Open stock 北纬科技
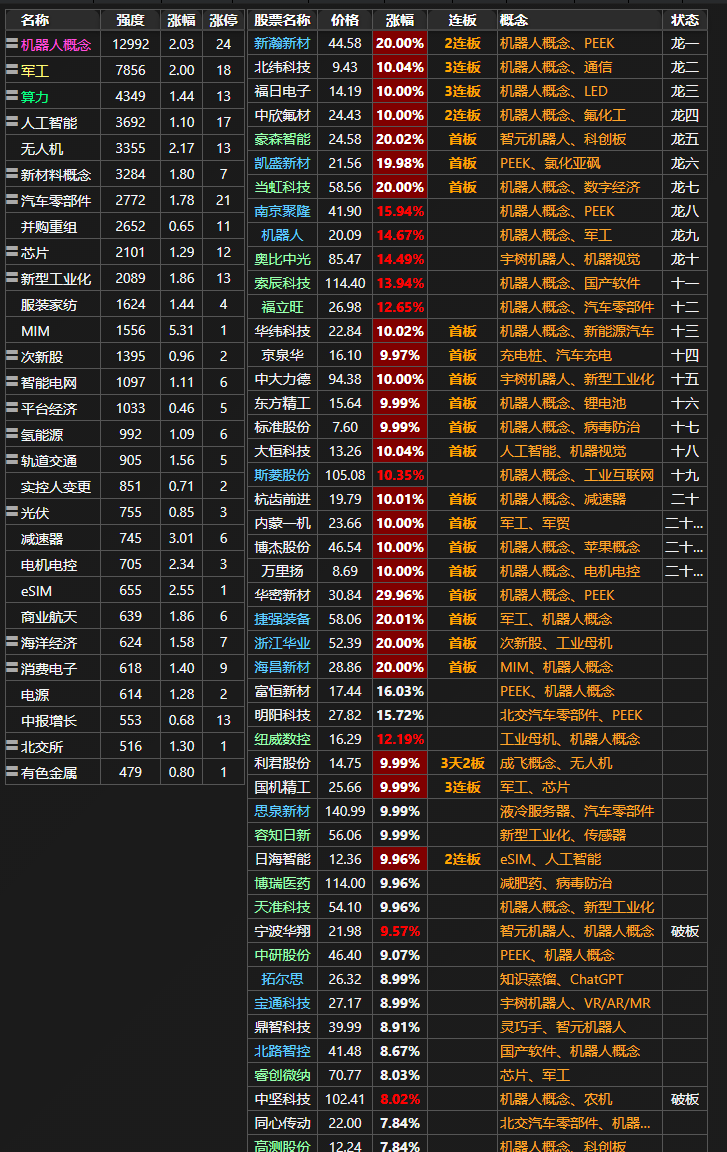The image size is (727, 1152). tap(282, 68)
